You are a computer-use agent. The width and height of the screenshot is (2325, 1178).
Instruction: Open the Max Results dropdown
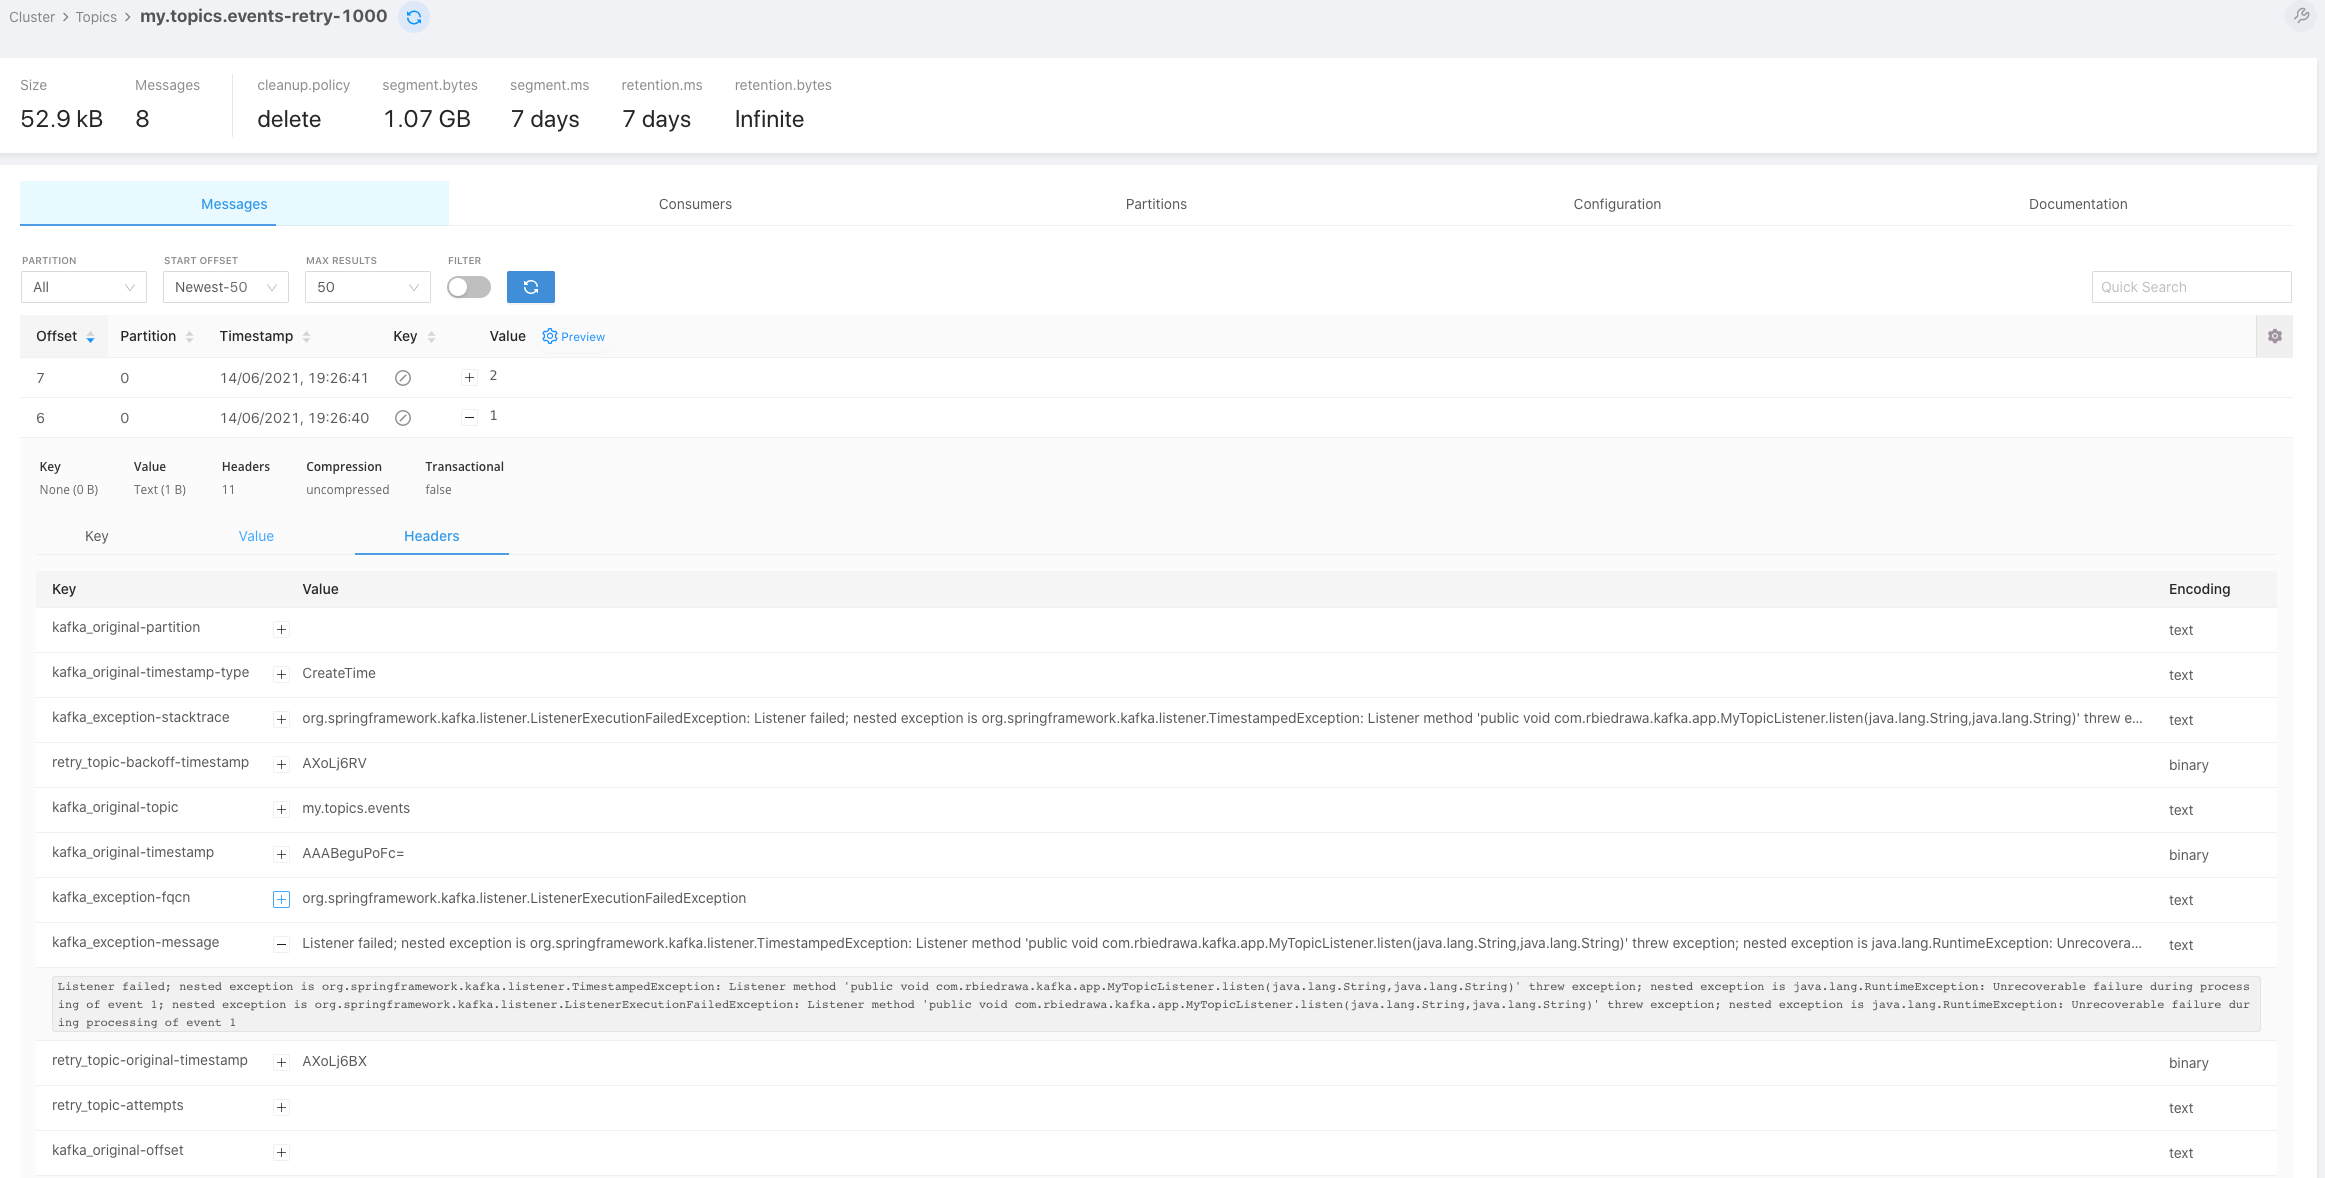click(367, 287)
